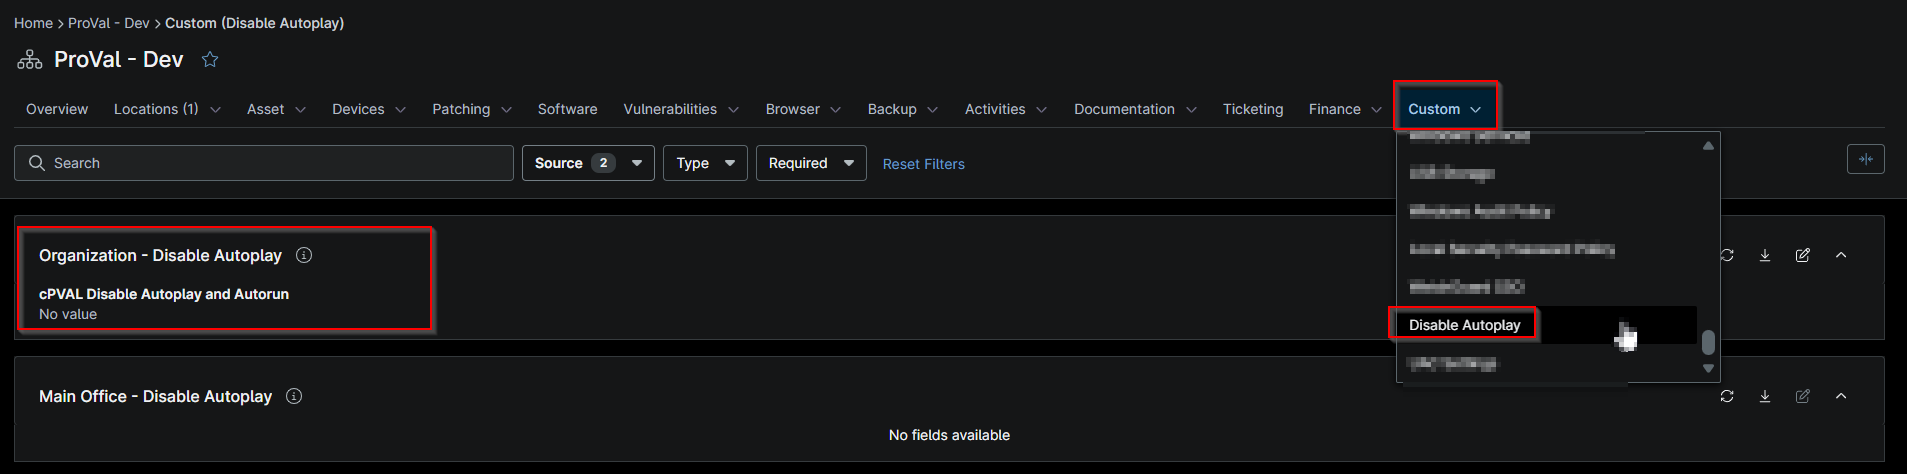The image size is (1907, 474).
Task: Click the magnifier icon in the Search box
Action: coord(37,163)
